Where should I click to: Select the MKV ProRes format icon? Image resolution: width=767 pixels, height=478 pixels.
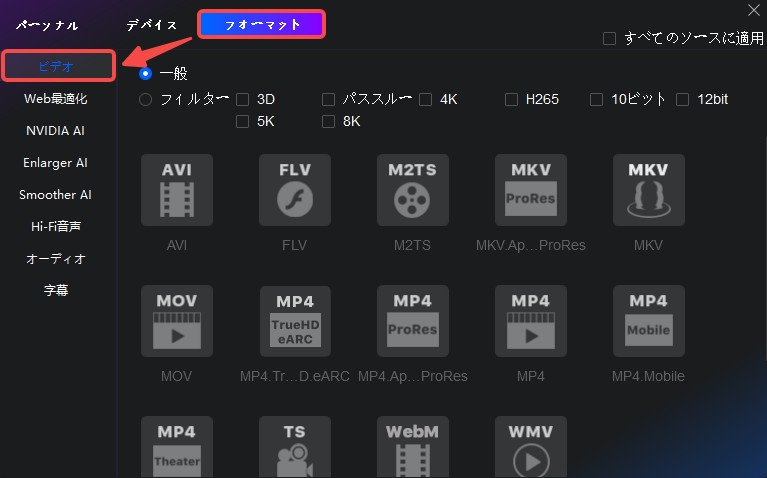coord(531,190)
